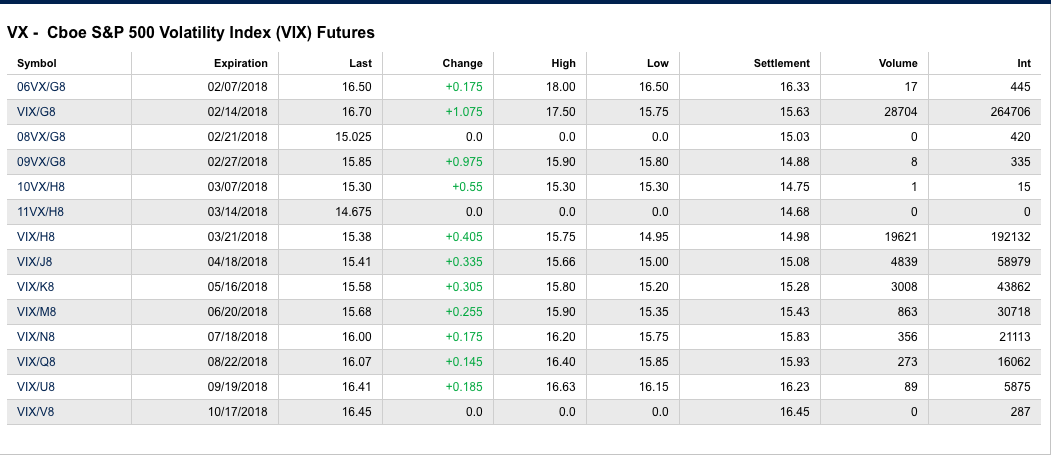Select the VIX/Q8 symbol link
This screenshot has height=456, width=1051.
tap(35, 362)
